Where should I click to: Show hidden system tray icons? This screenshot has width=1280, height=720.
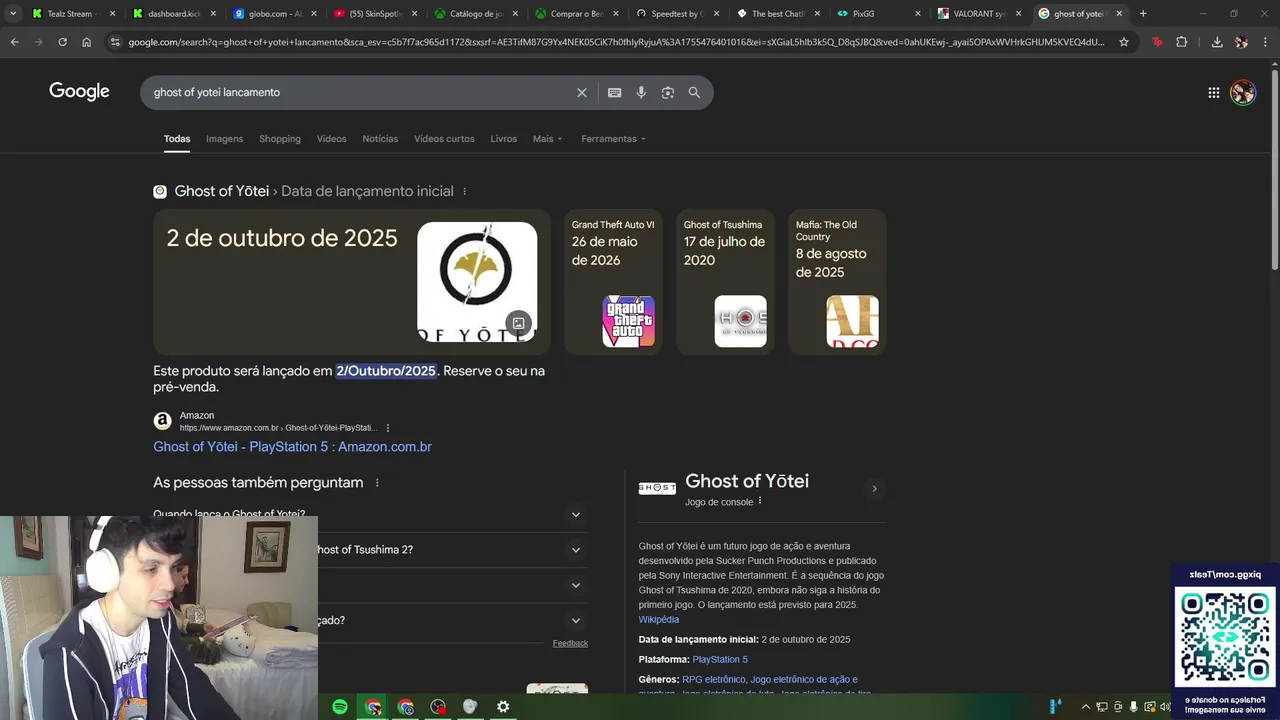pos(1085,707)
